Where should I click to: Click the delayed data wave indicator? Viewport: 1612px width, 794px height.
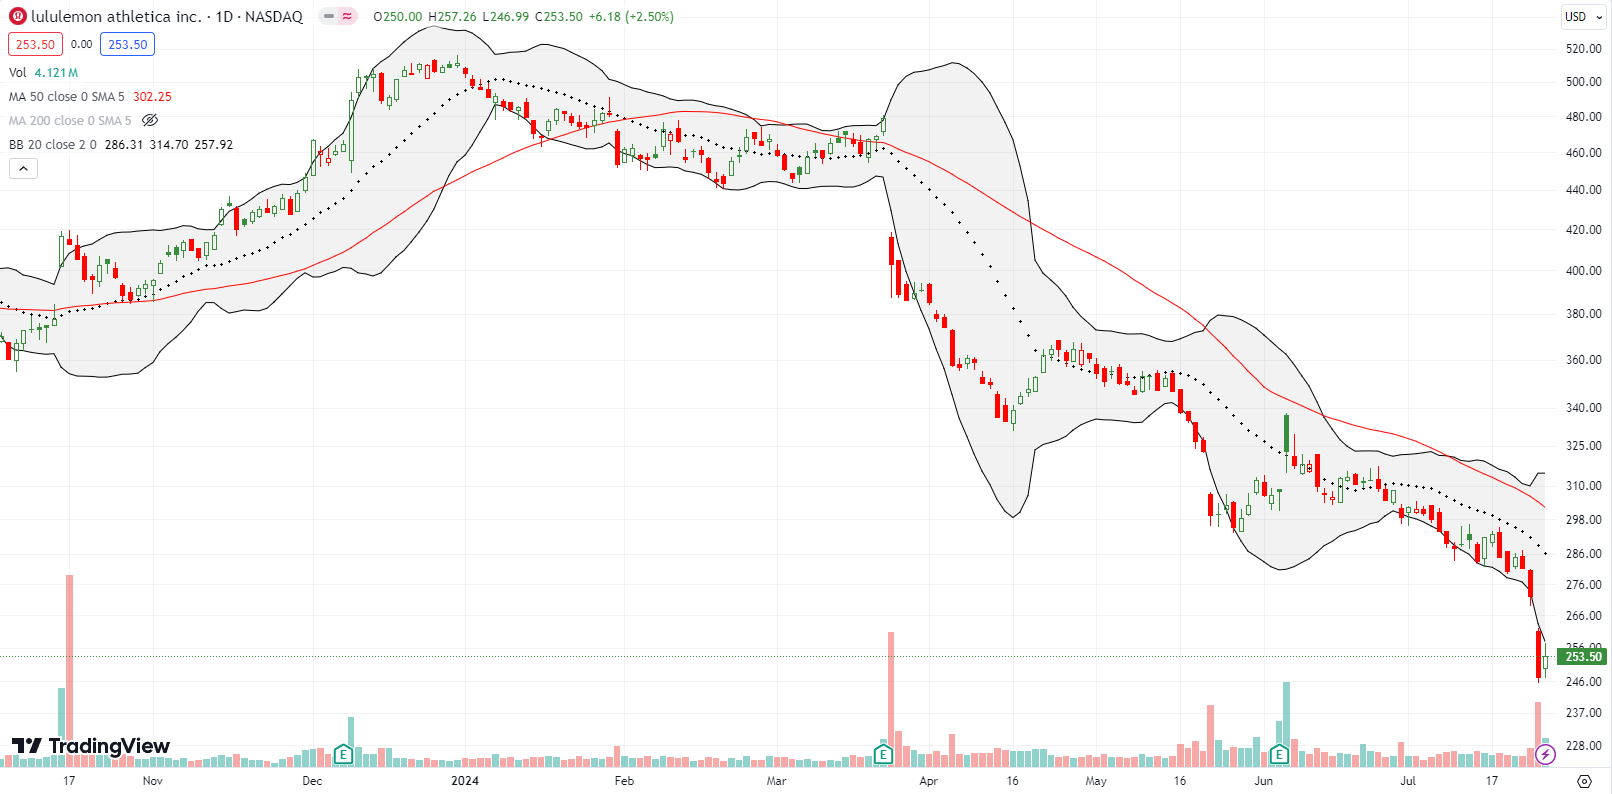347,16
